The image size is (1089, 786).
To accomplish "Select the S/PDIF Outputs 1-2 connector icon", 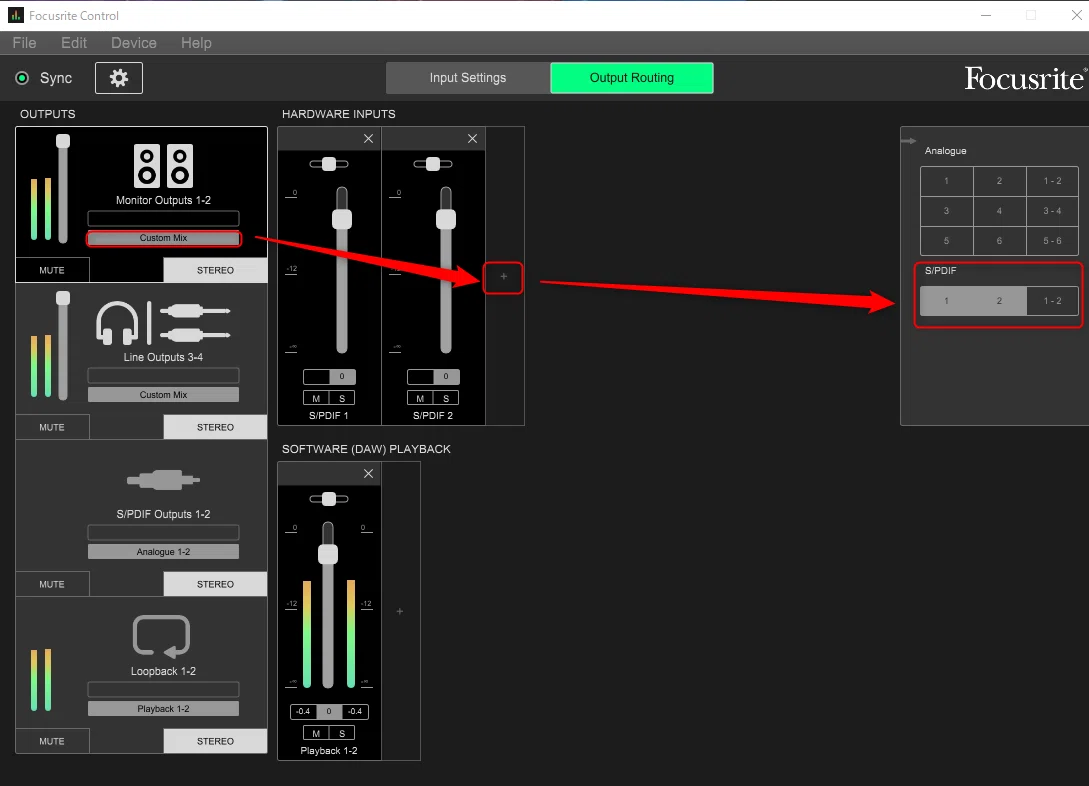I will click(163, 480).
